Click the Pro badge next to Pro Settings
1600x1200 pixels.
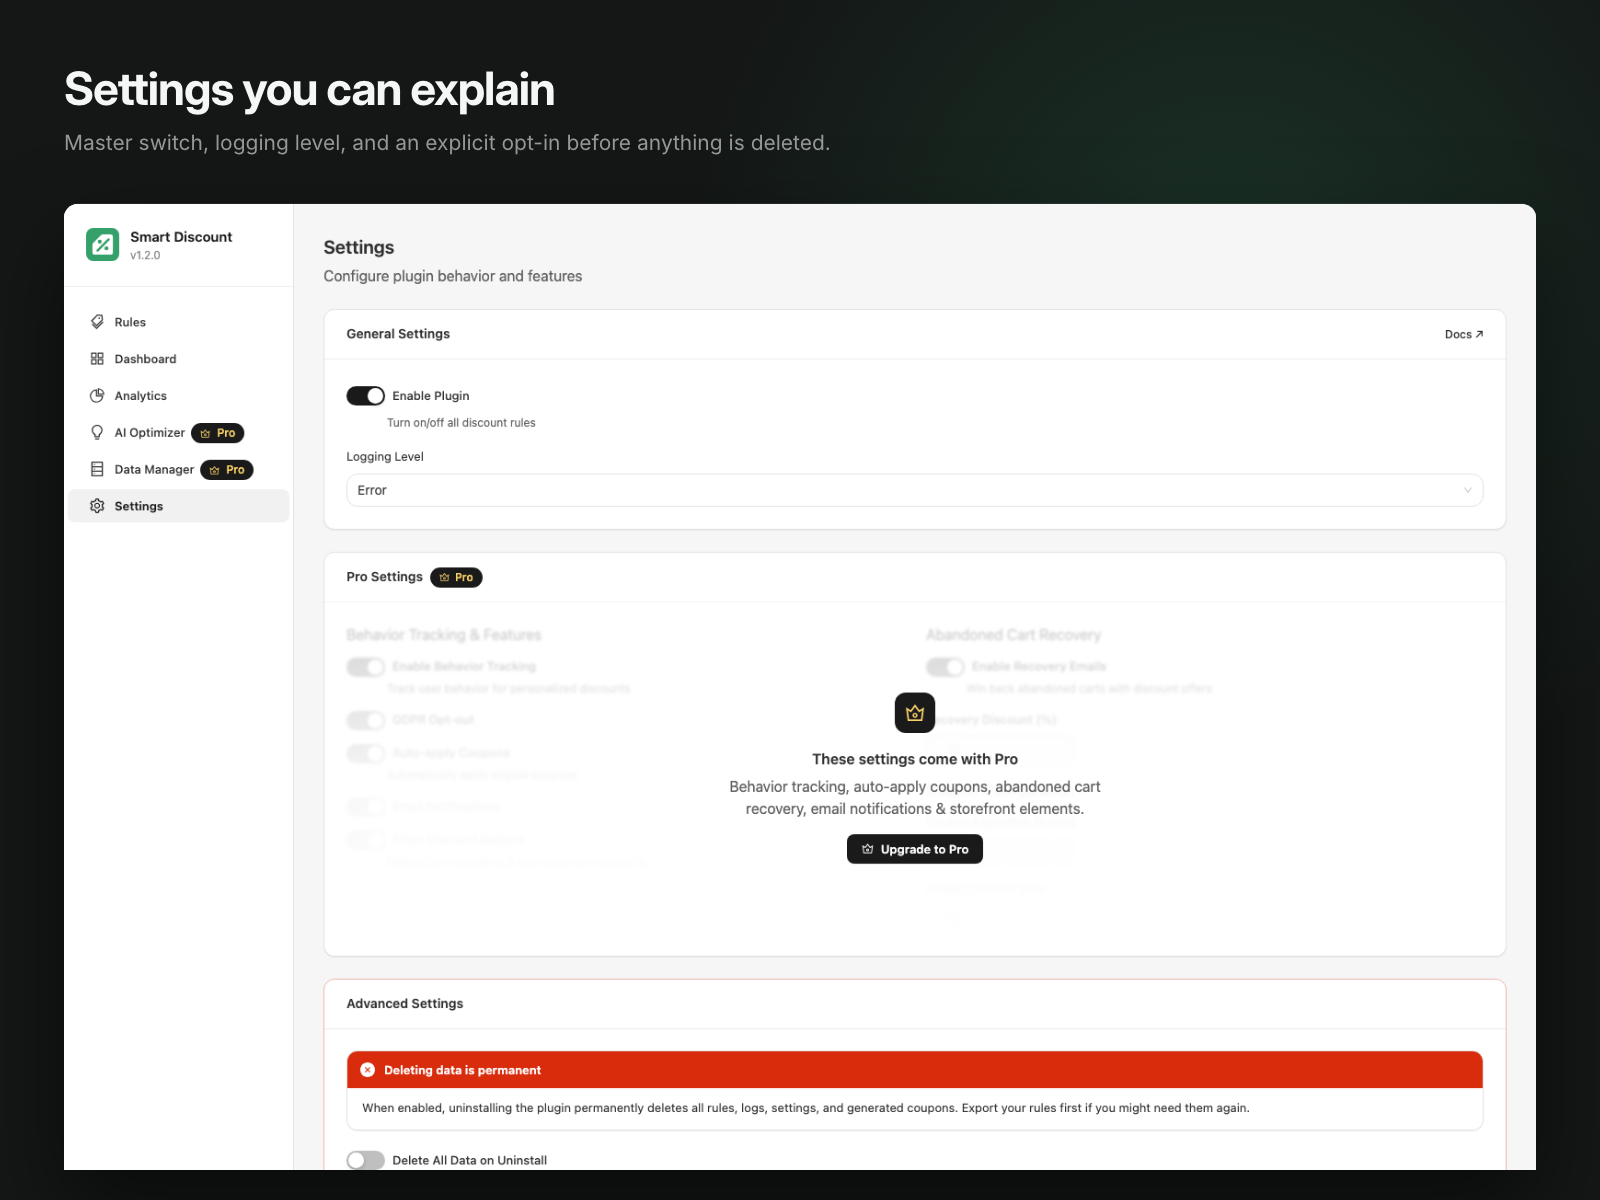tap(456, 577)
